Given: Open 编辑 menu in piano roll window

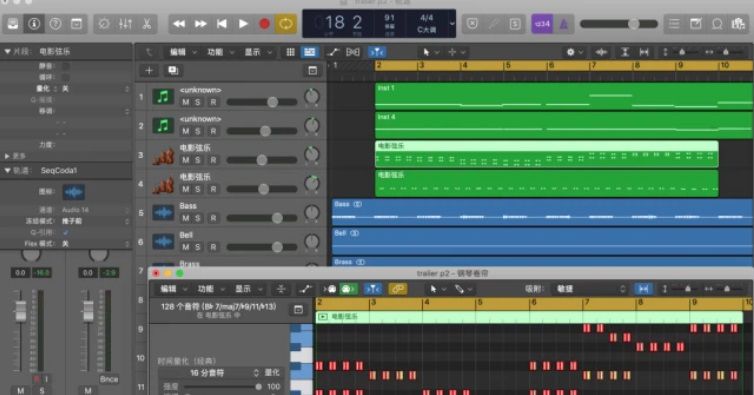Looking at the screenshot, I should (x=173, y=289).
